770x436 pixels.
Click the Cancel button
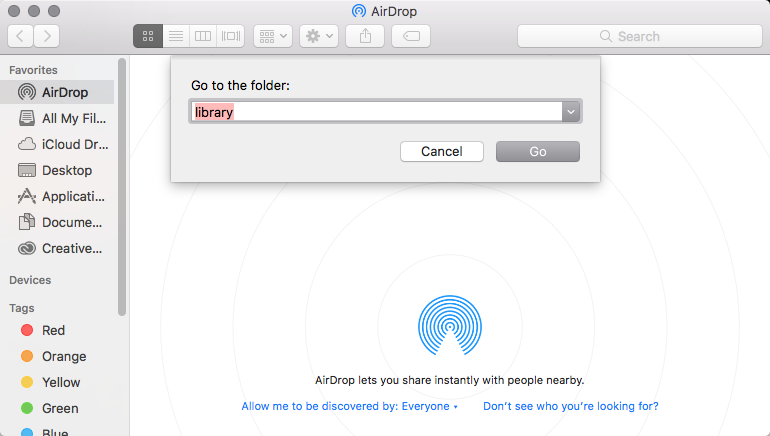(x=441, y=152)
